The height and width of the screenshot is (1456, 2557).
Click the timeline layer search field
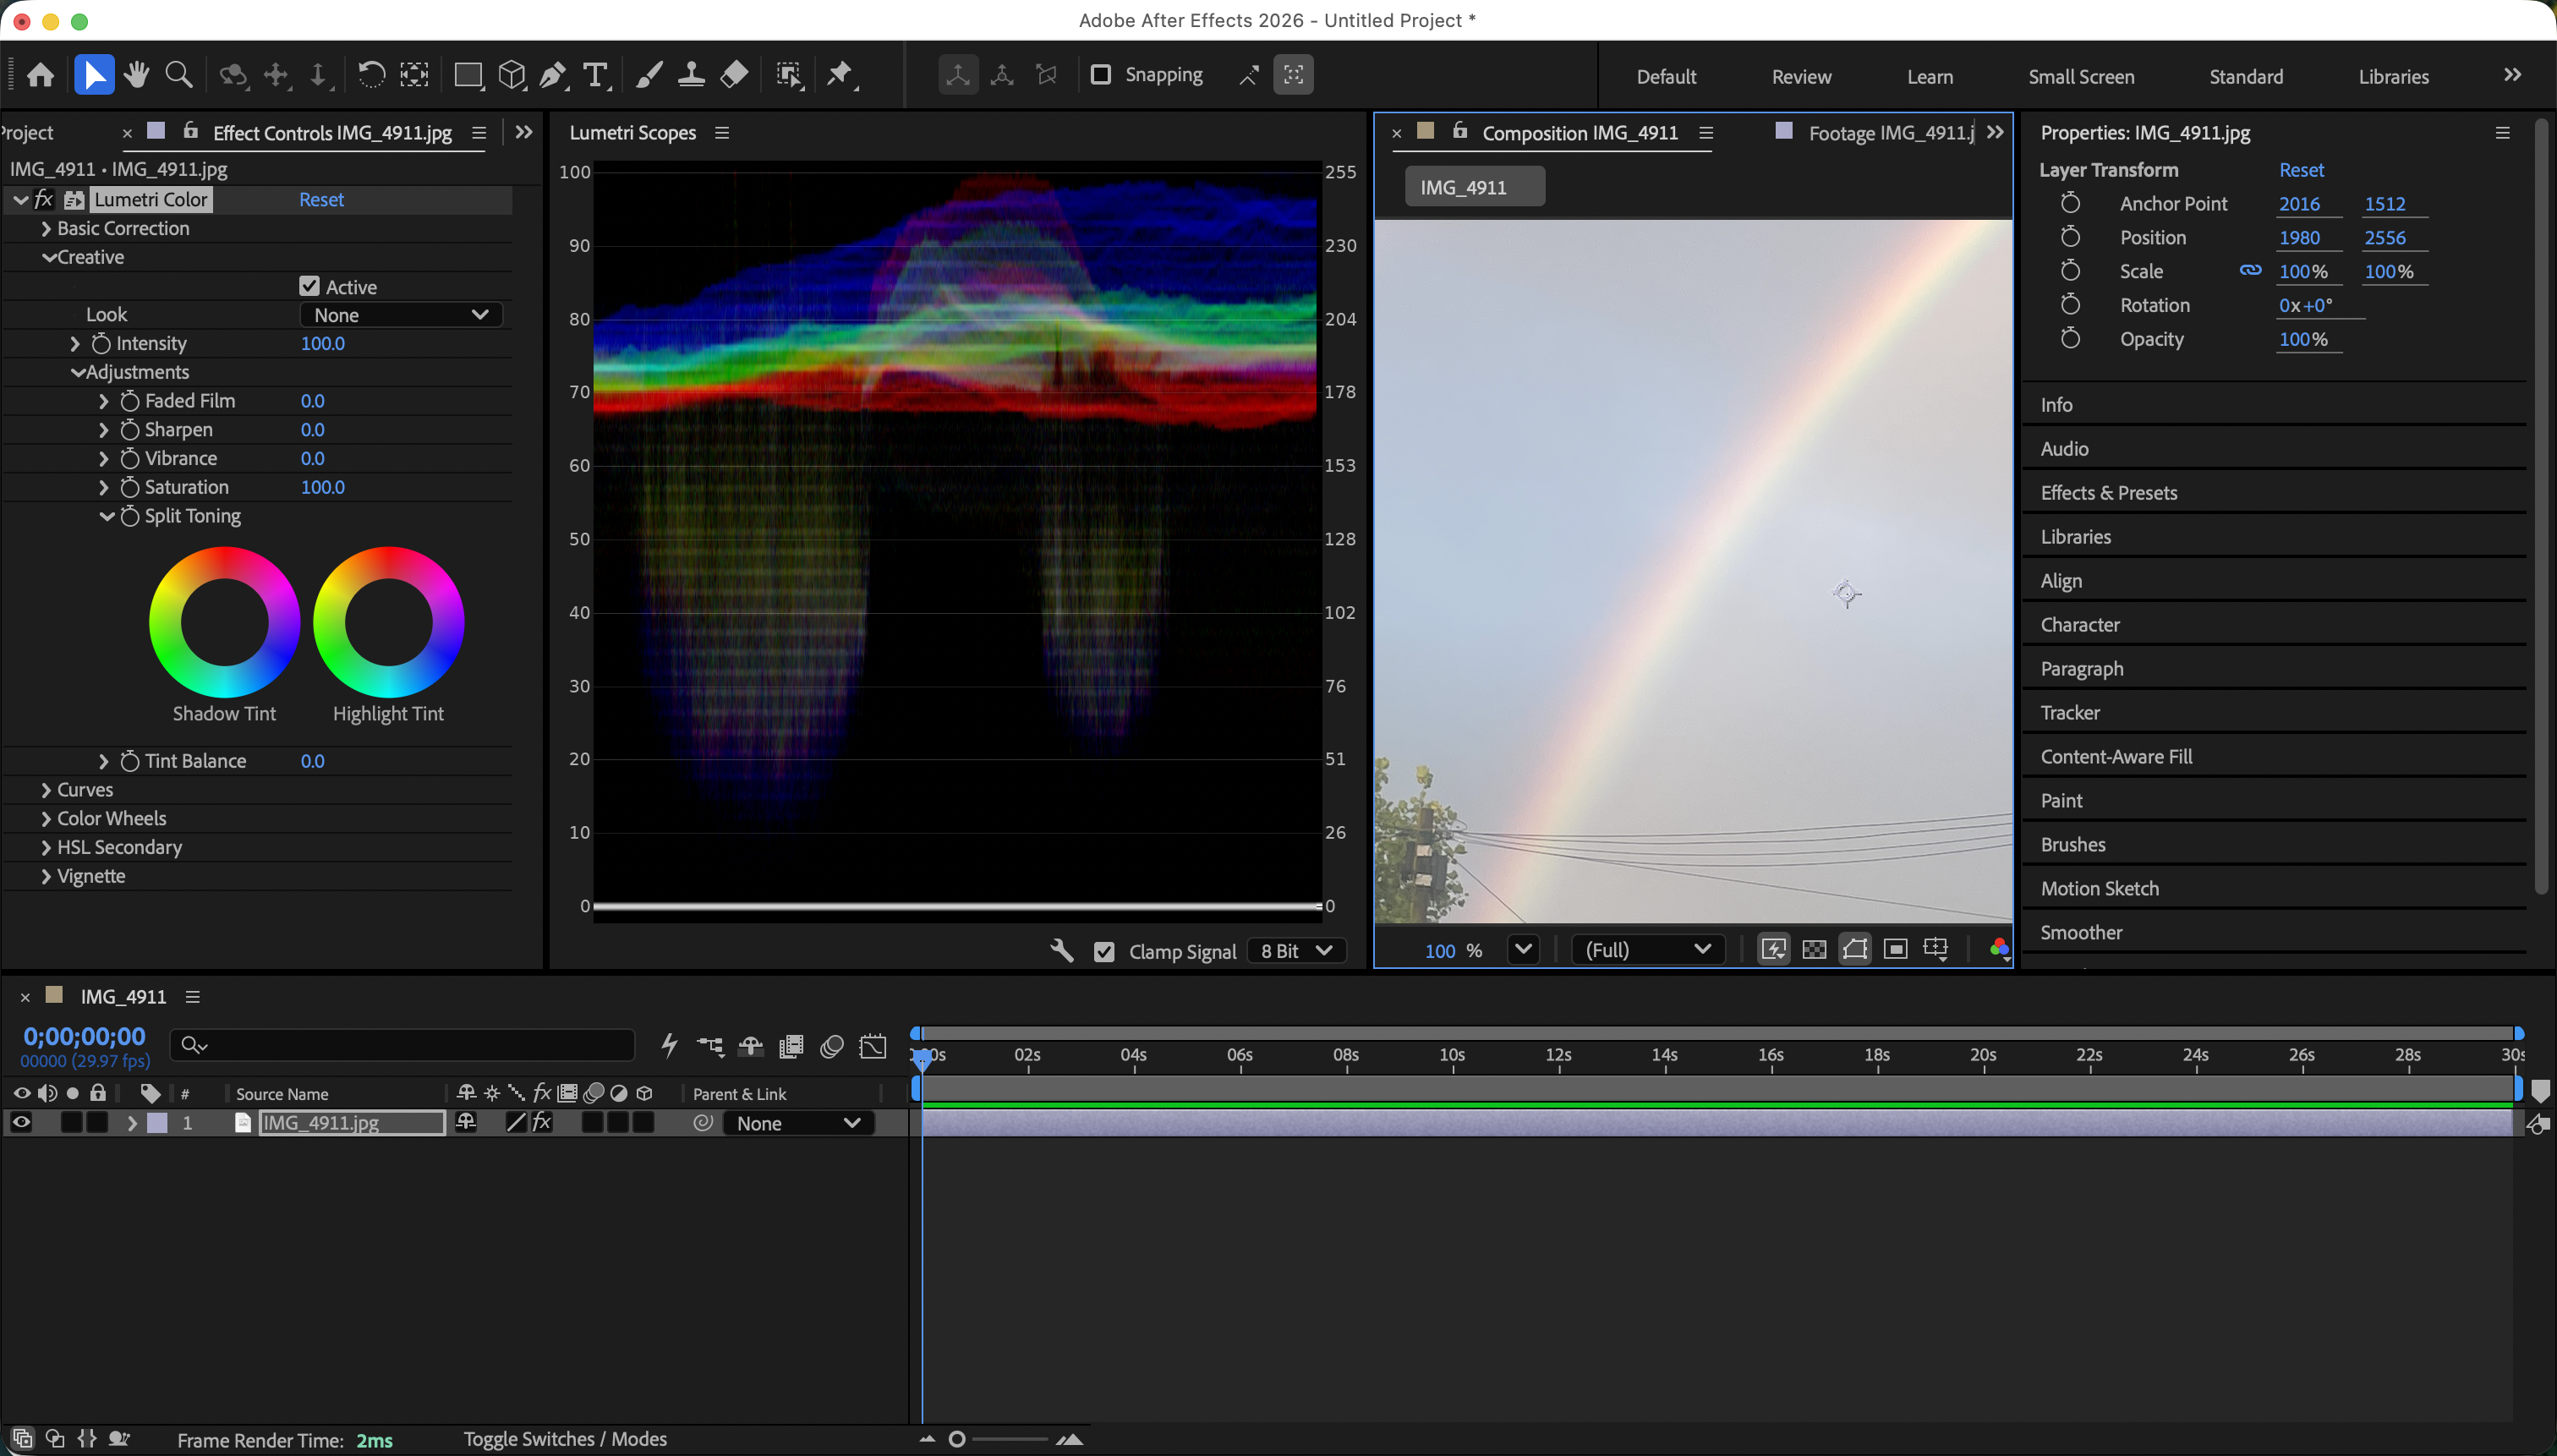tap(402, 1045)
